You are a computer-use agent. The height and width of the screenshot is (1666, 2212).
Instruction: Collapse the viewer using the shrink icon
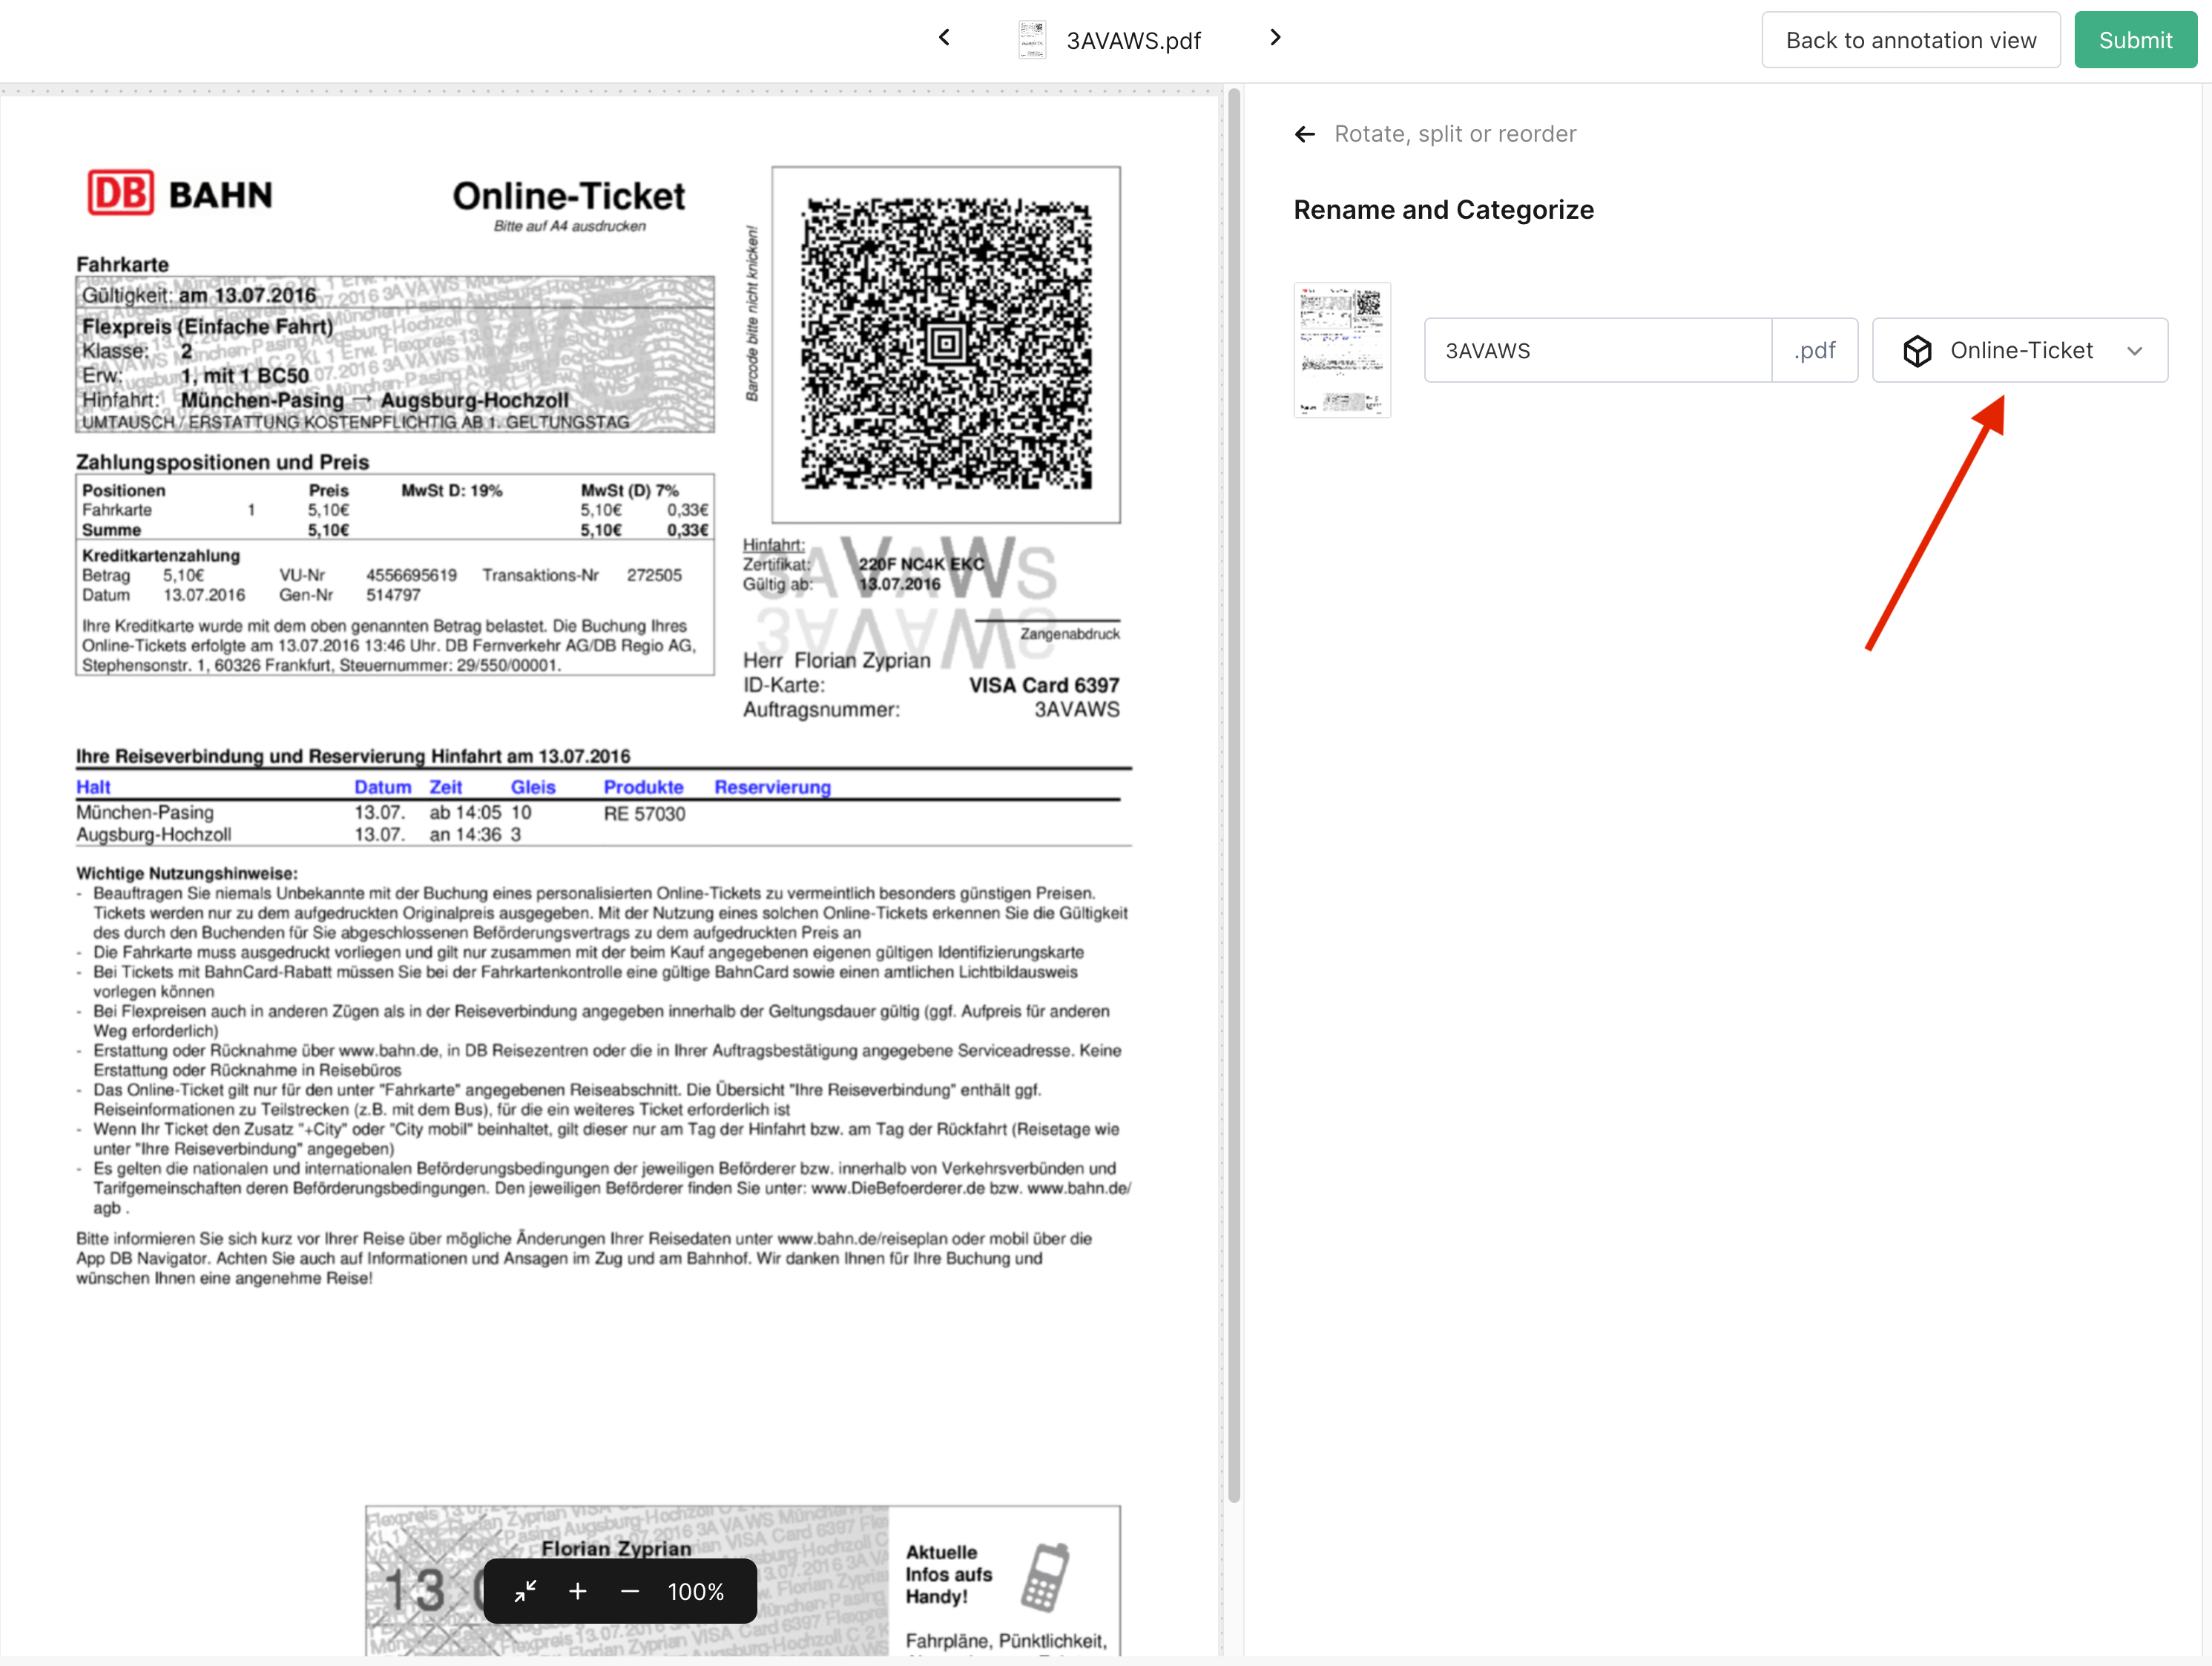[526, 1591]
